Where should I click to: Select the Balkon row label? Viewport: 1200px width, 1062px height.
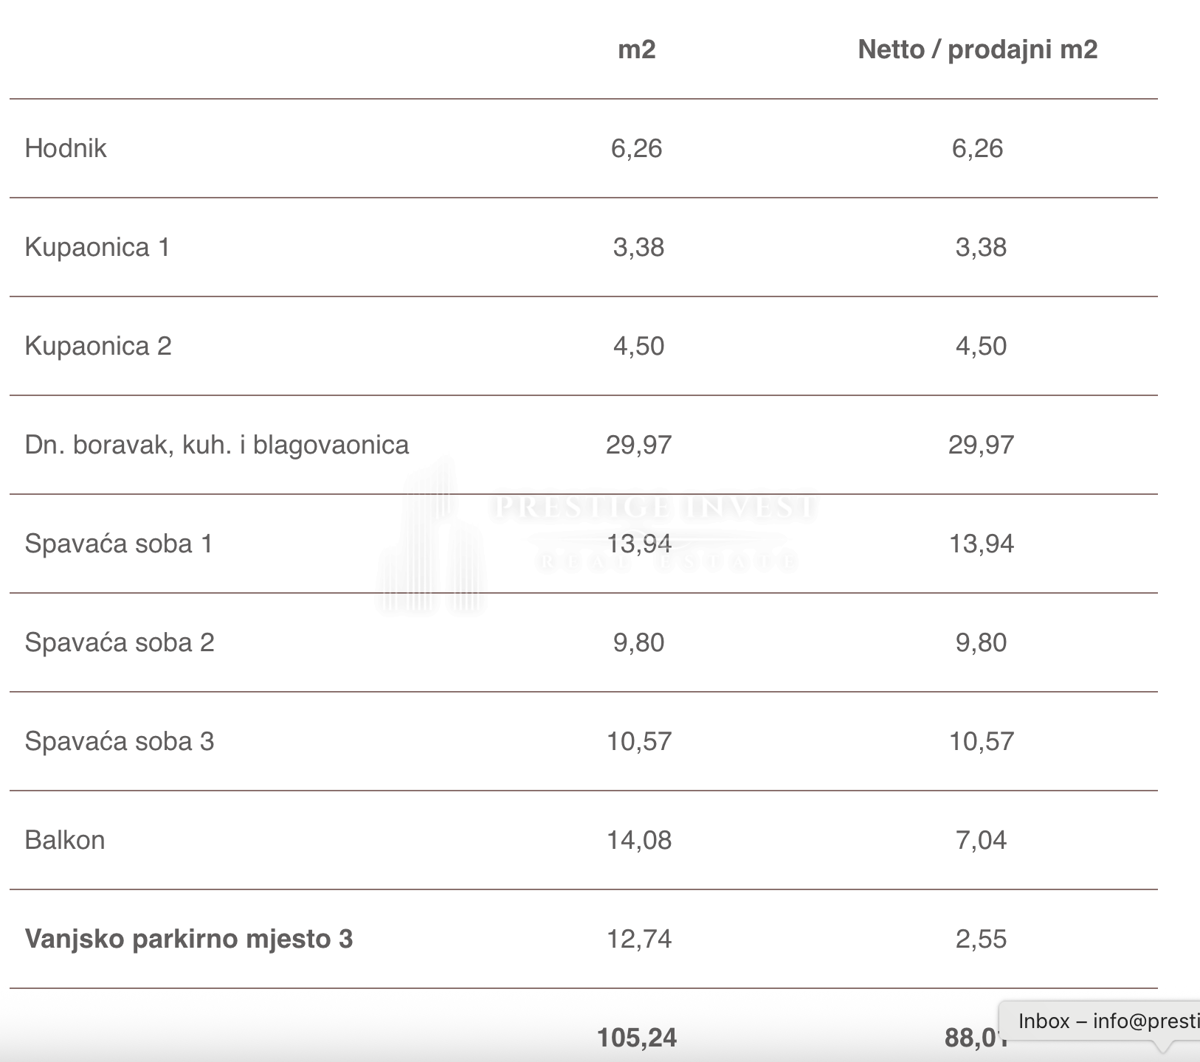pos(65,840)
